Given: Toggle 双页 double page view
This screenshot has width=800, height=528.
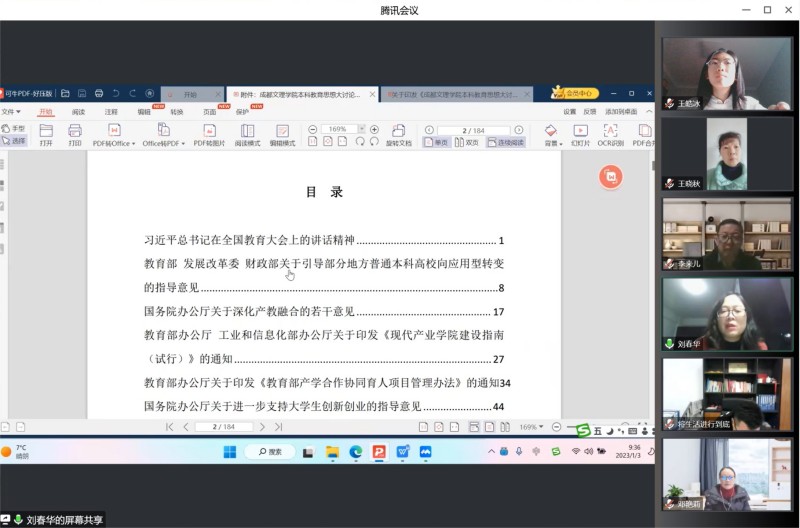Looking at the screenshot, I should point(466,143).
